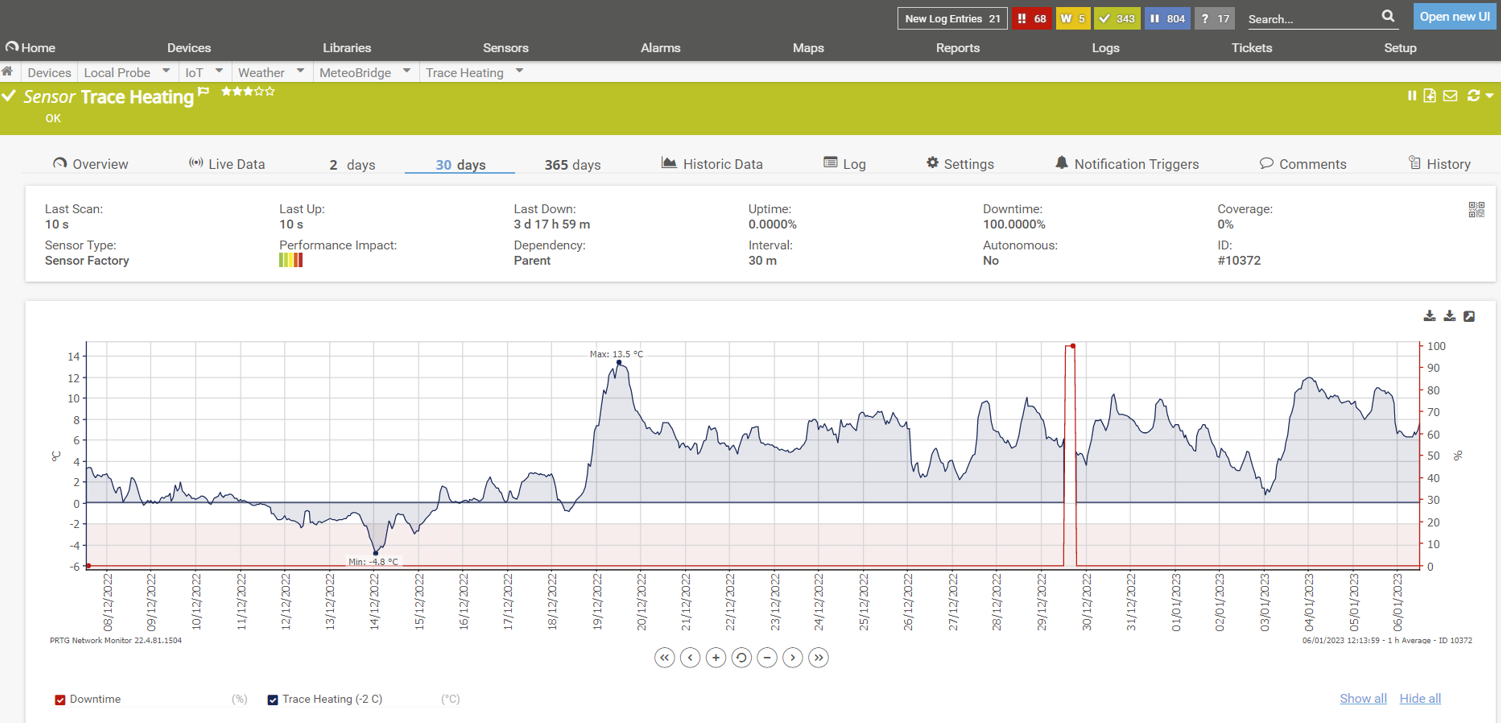The width and height of the screenshot is (1501, 723).
Task: Click the Show all link
Action: tap(1363, 698)
